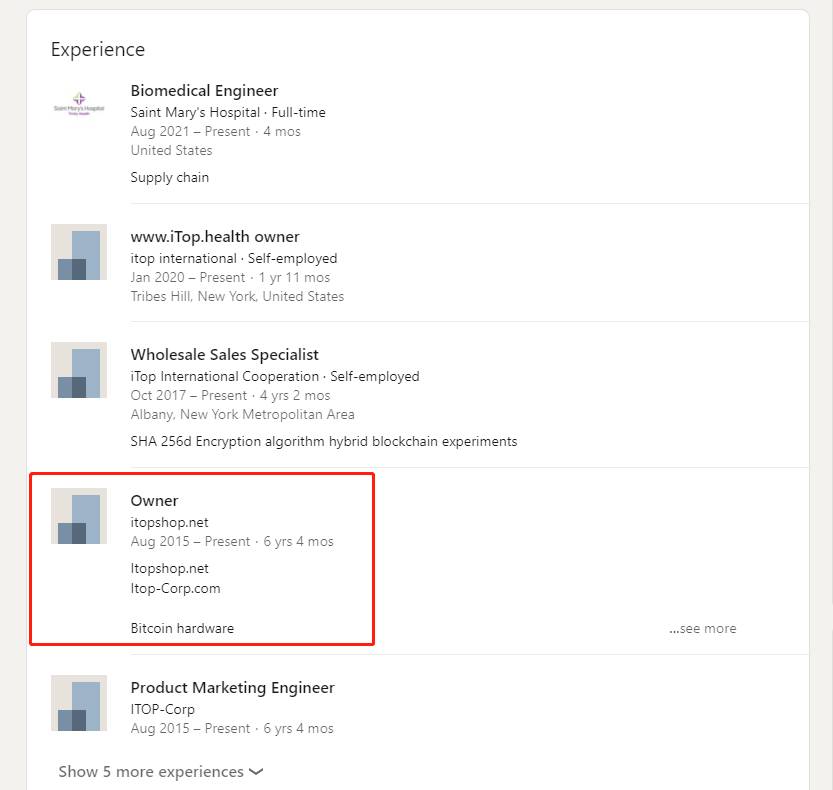Screen dimensions: 833x790
Task: Click the Itop-Corp.com text in Owner description
Action: click(x=175, y=588)
